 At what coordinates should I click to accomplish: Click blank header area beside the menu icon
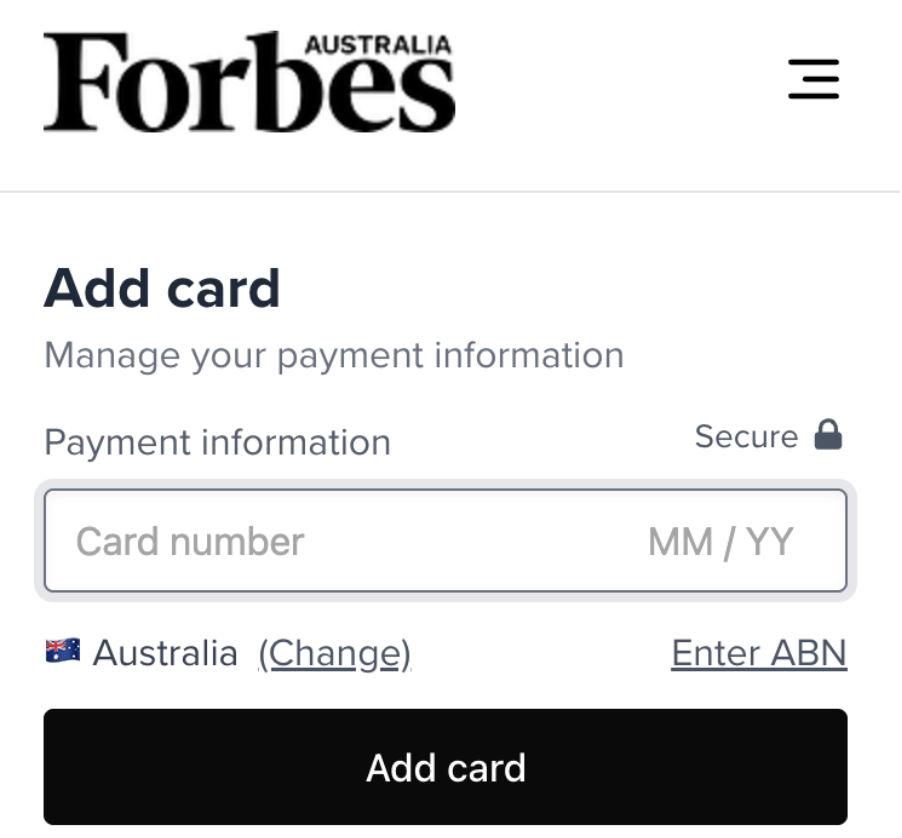620,80
